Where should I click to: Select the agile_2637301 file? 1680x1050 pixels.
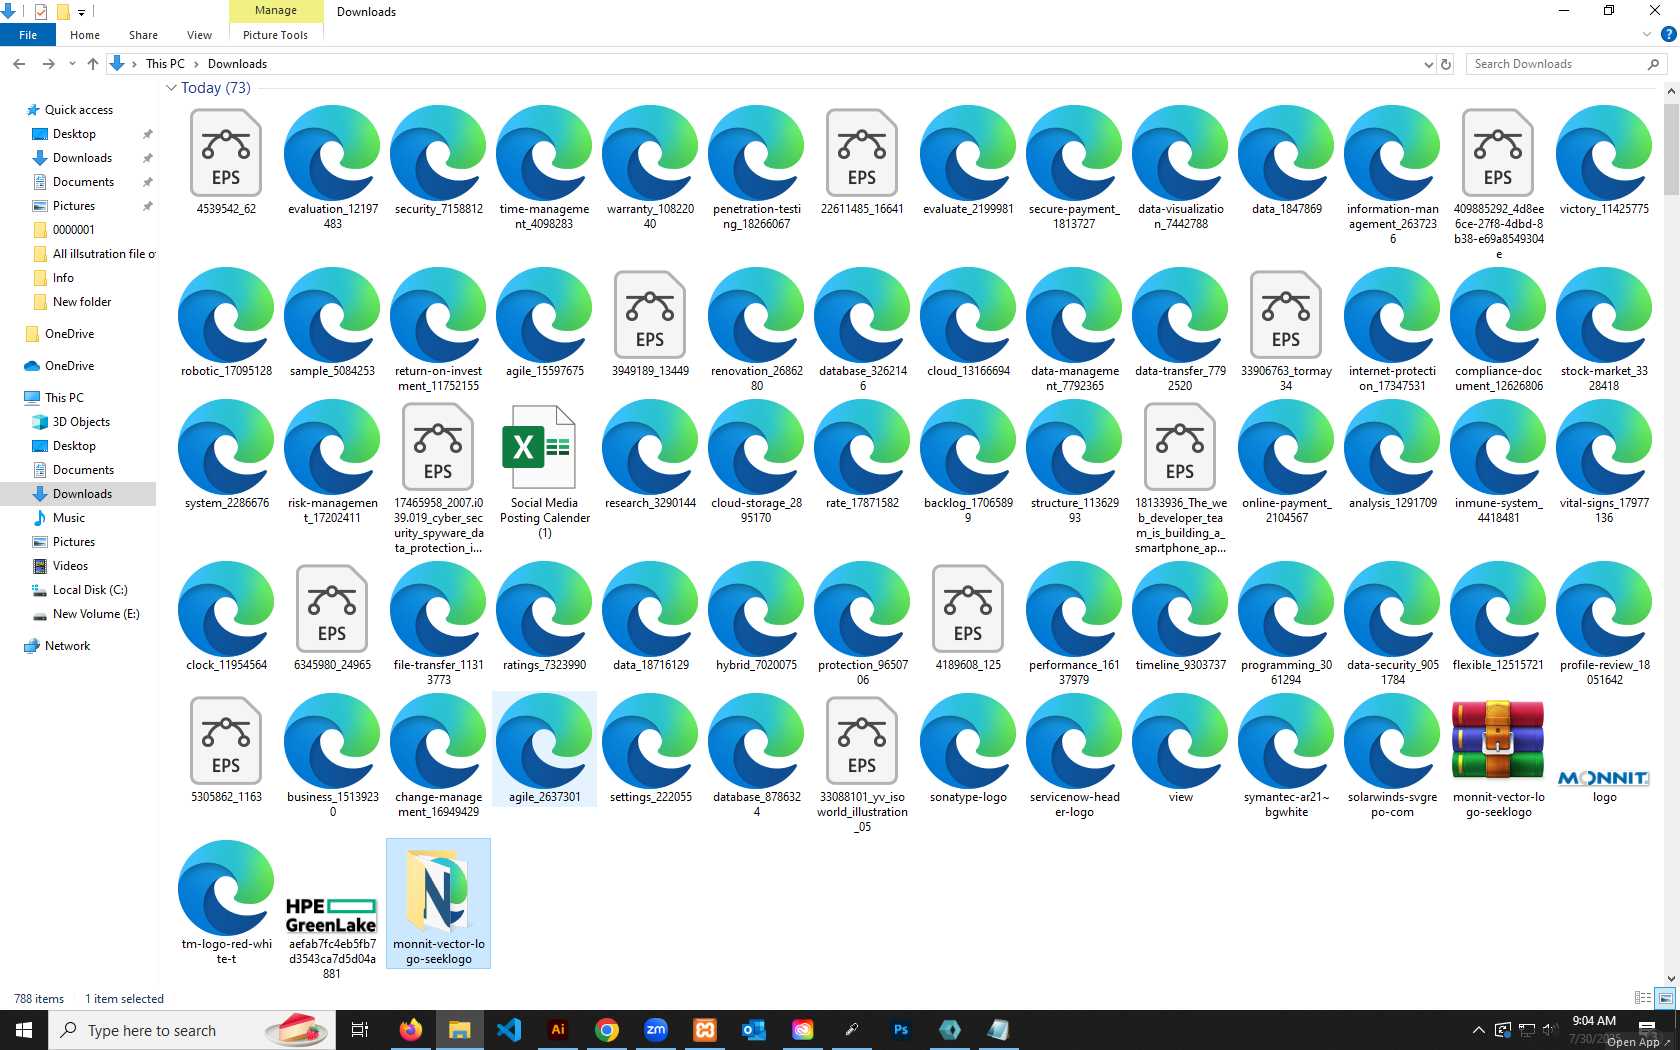pyautogui.click(x=544, y=748)
